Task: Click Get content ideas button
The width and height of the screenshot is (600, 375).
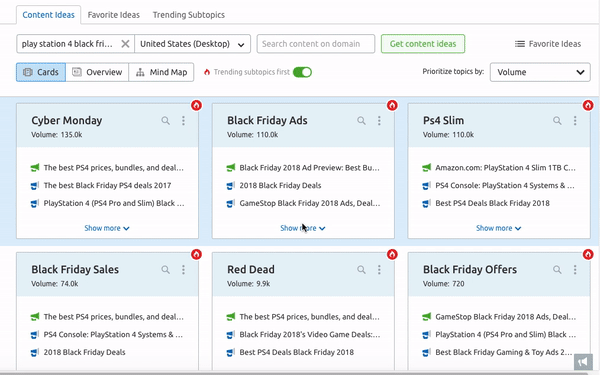Action: pos(423,44)
